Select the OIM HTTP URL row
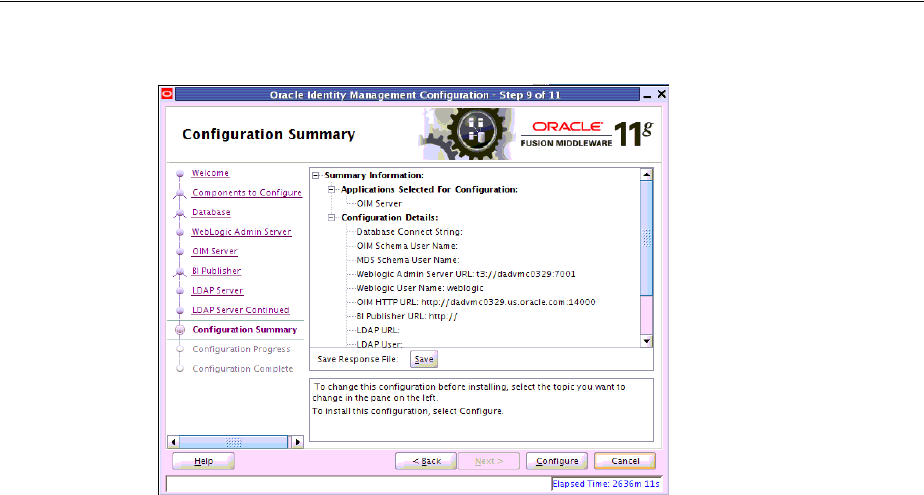This screenshot has height=495, width=924. pos(476,302)
